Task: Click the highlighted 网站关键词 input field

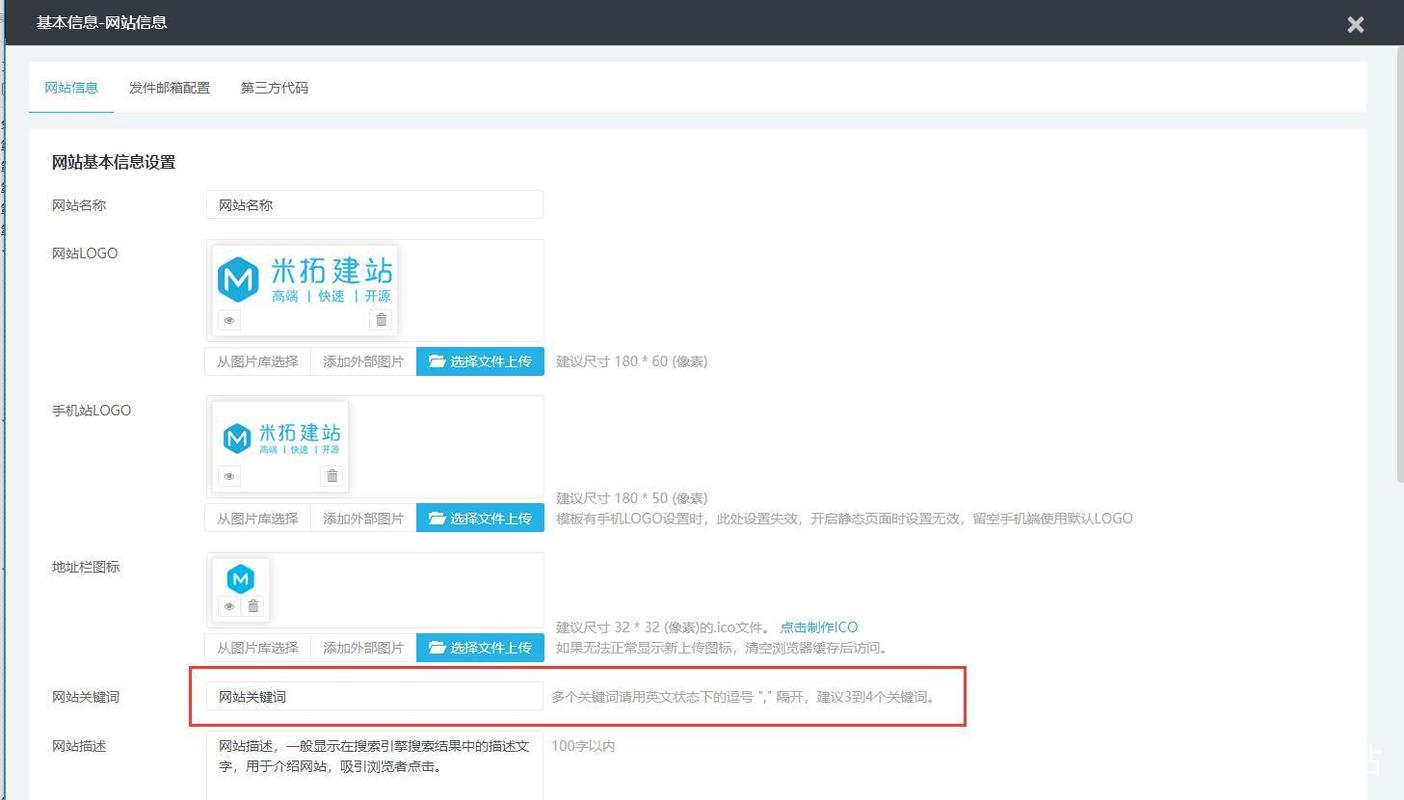Action: (375, 696)
